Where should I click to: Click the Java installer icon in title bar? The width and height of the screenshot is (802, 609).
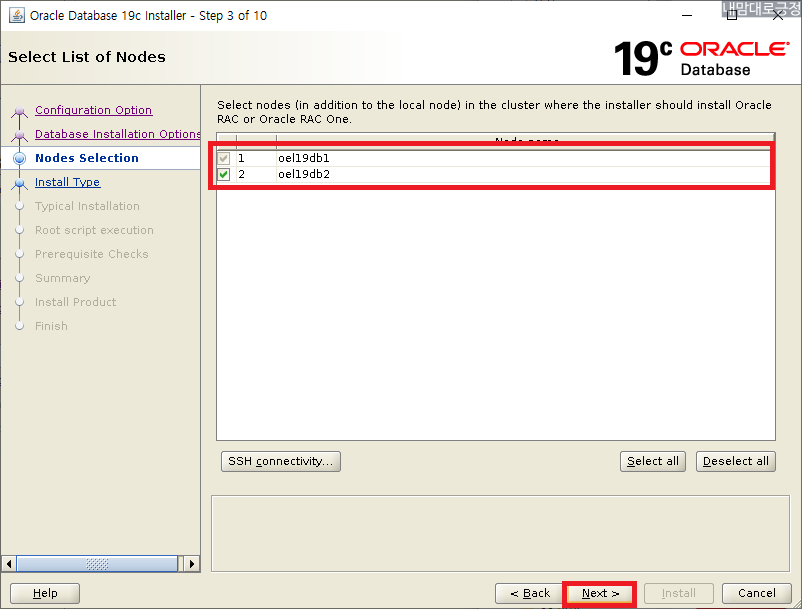pyautogui.click(x=17, y=15)
